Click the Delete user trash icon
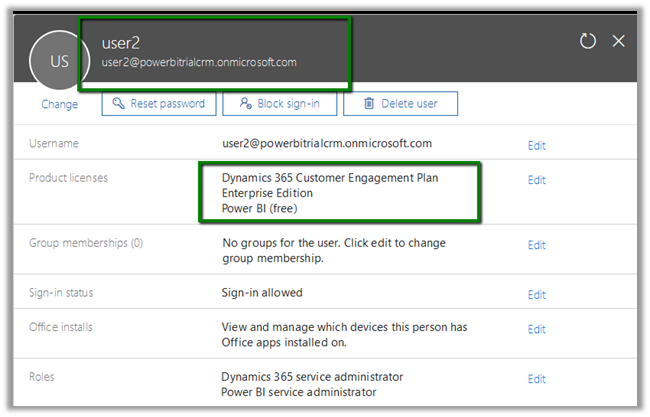 pyautogui.click(x=369, y=103)
